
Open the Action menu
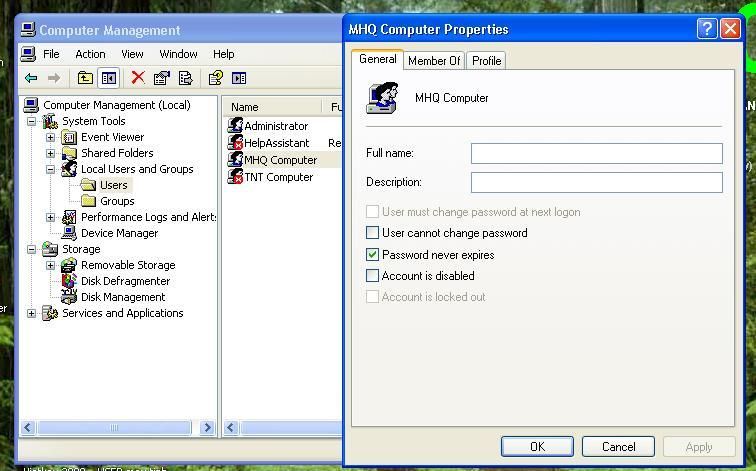coord(90,54)
